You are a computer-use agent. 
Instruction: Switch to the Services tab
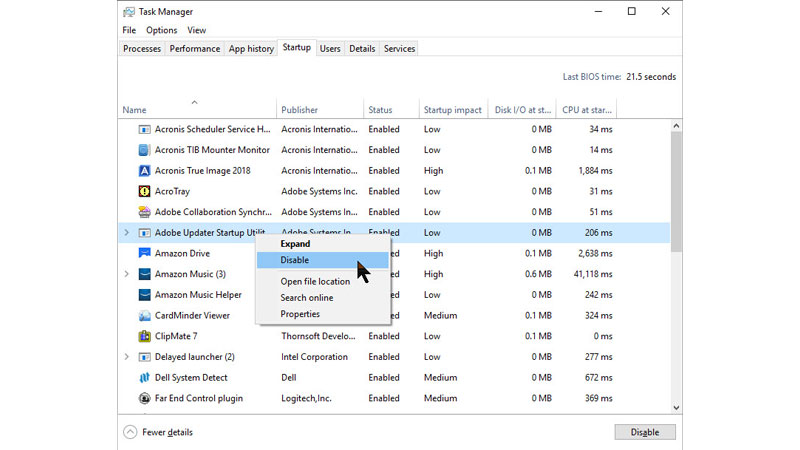click(399, 48)
